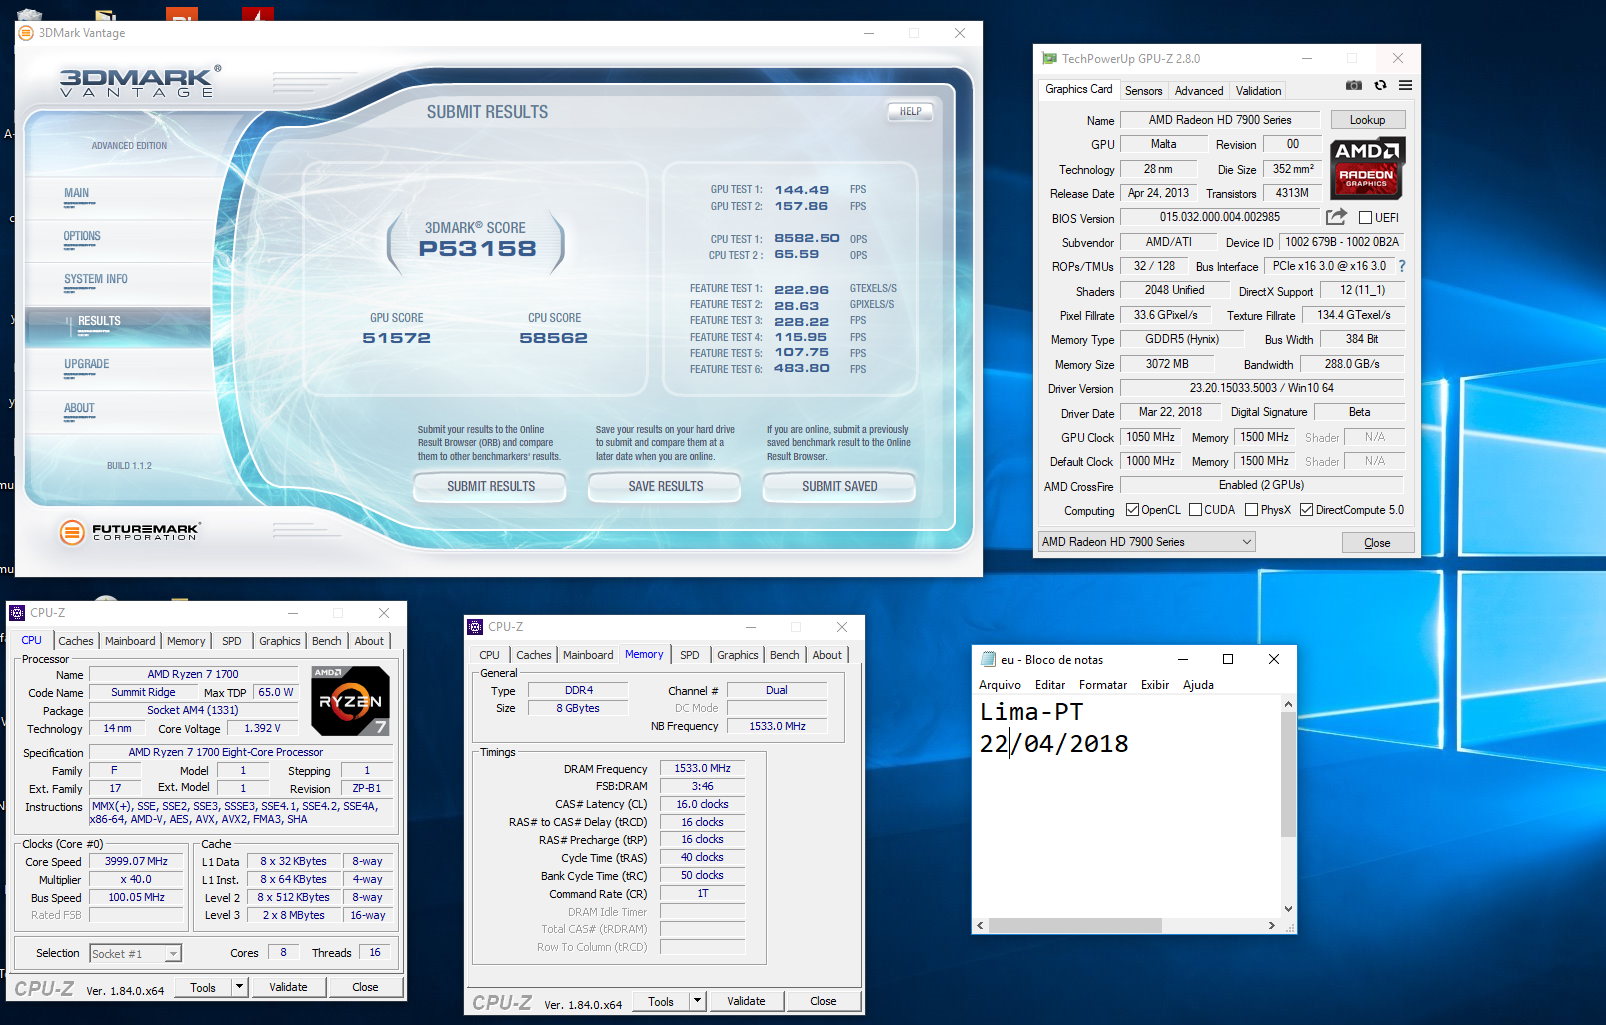
Task: Click the SAVE RESULTS button
Action: [x=665, y=487]
